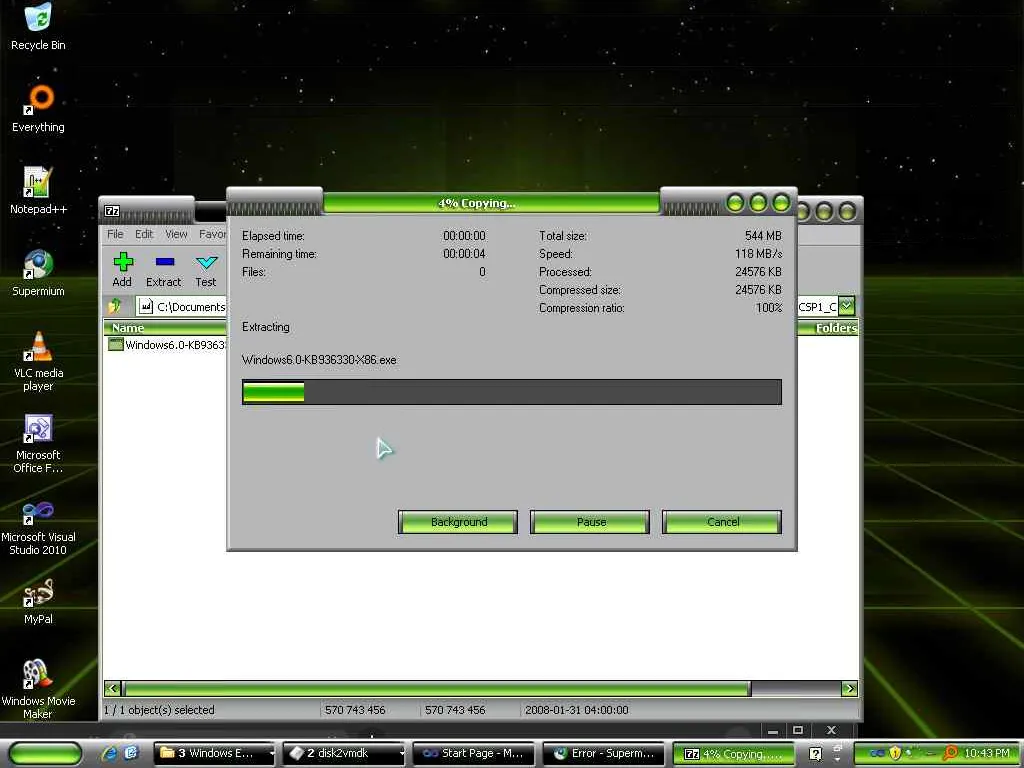
Task: Click the left scroll arrow in 7-Zip
Action: click(112, 688)
